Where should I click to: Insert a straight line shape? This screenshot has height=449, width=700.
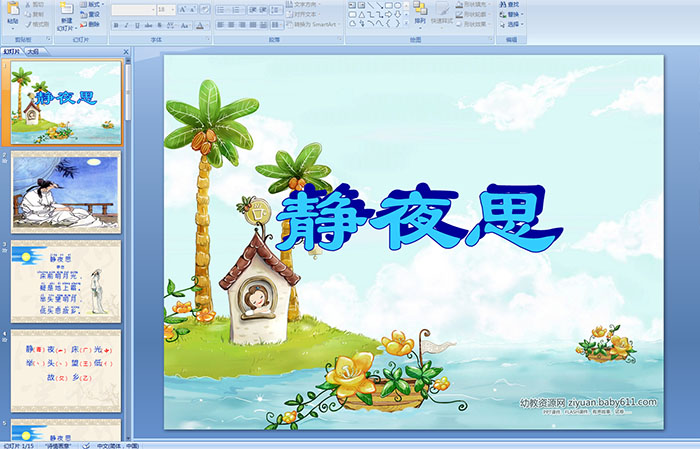pos(371,5)
